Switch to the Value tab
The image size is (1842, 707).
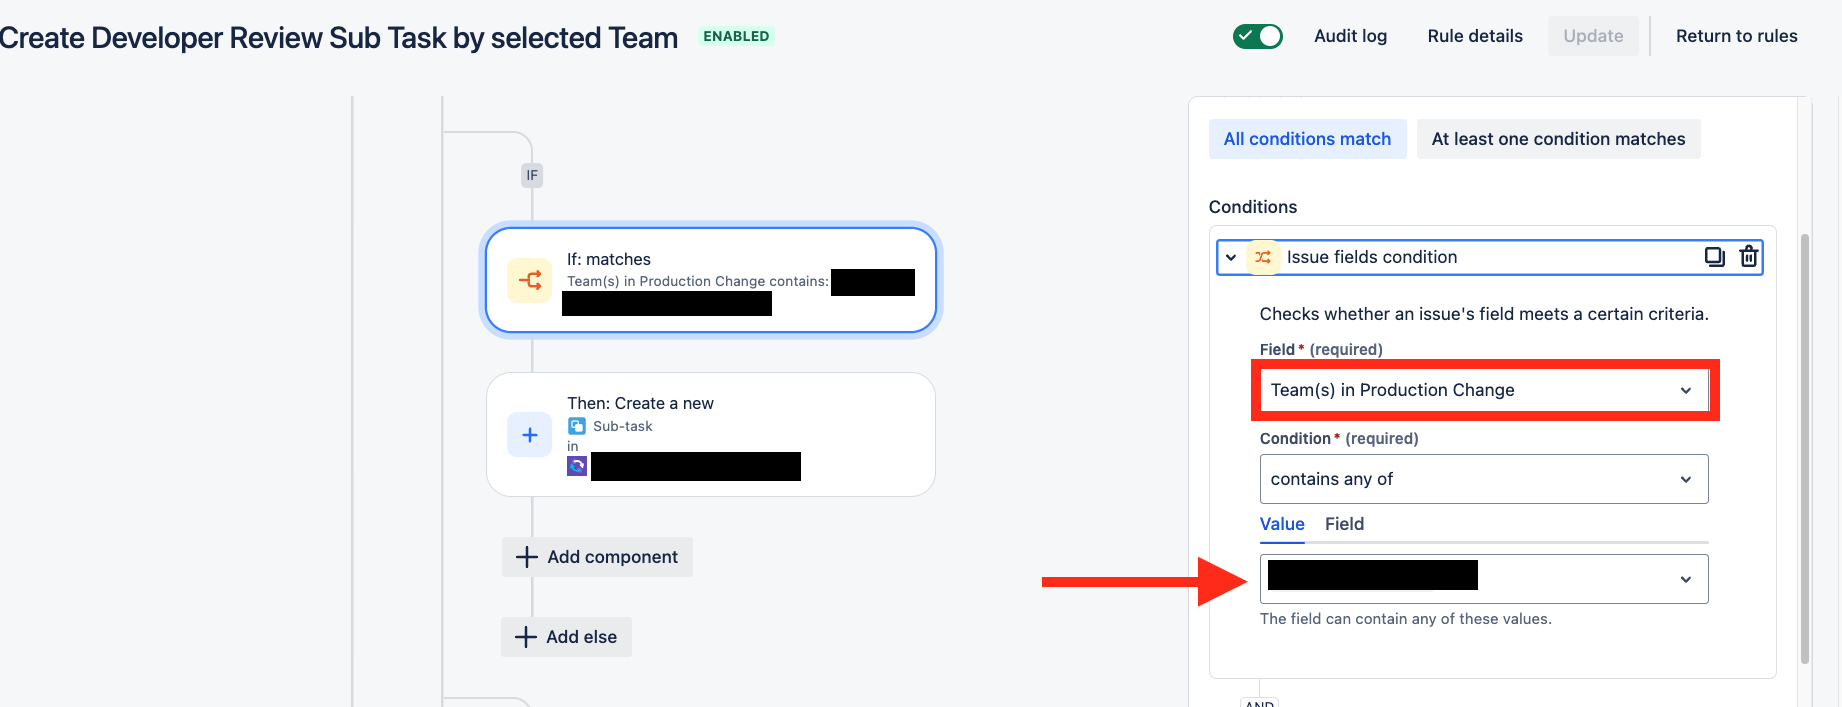pyautogui.click(x=1282, y=524)
